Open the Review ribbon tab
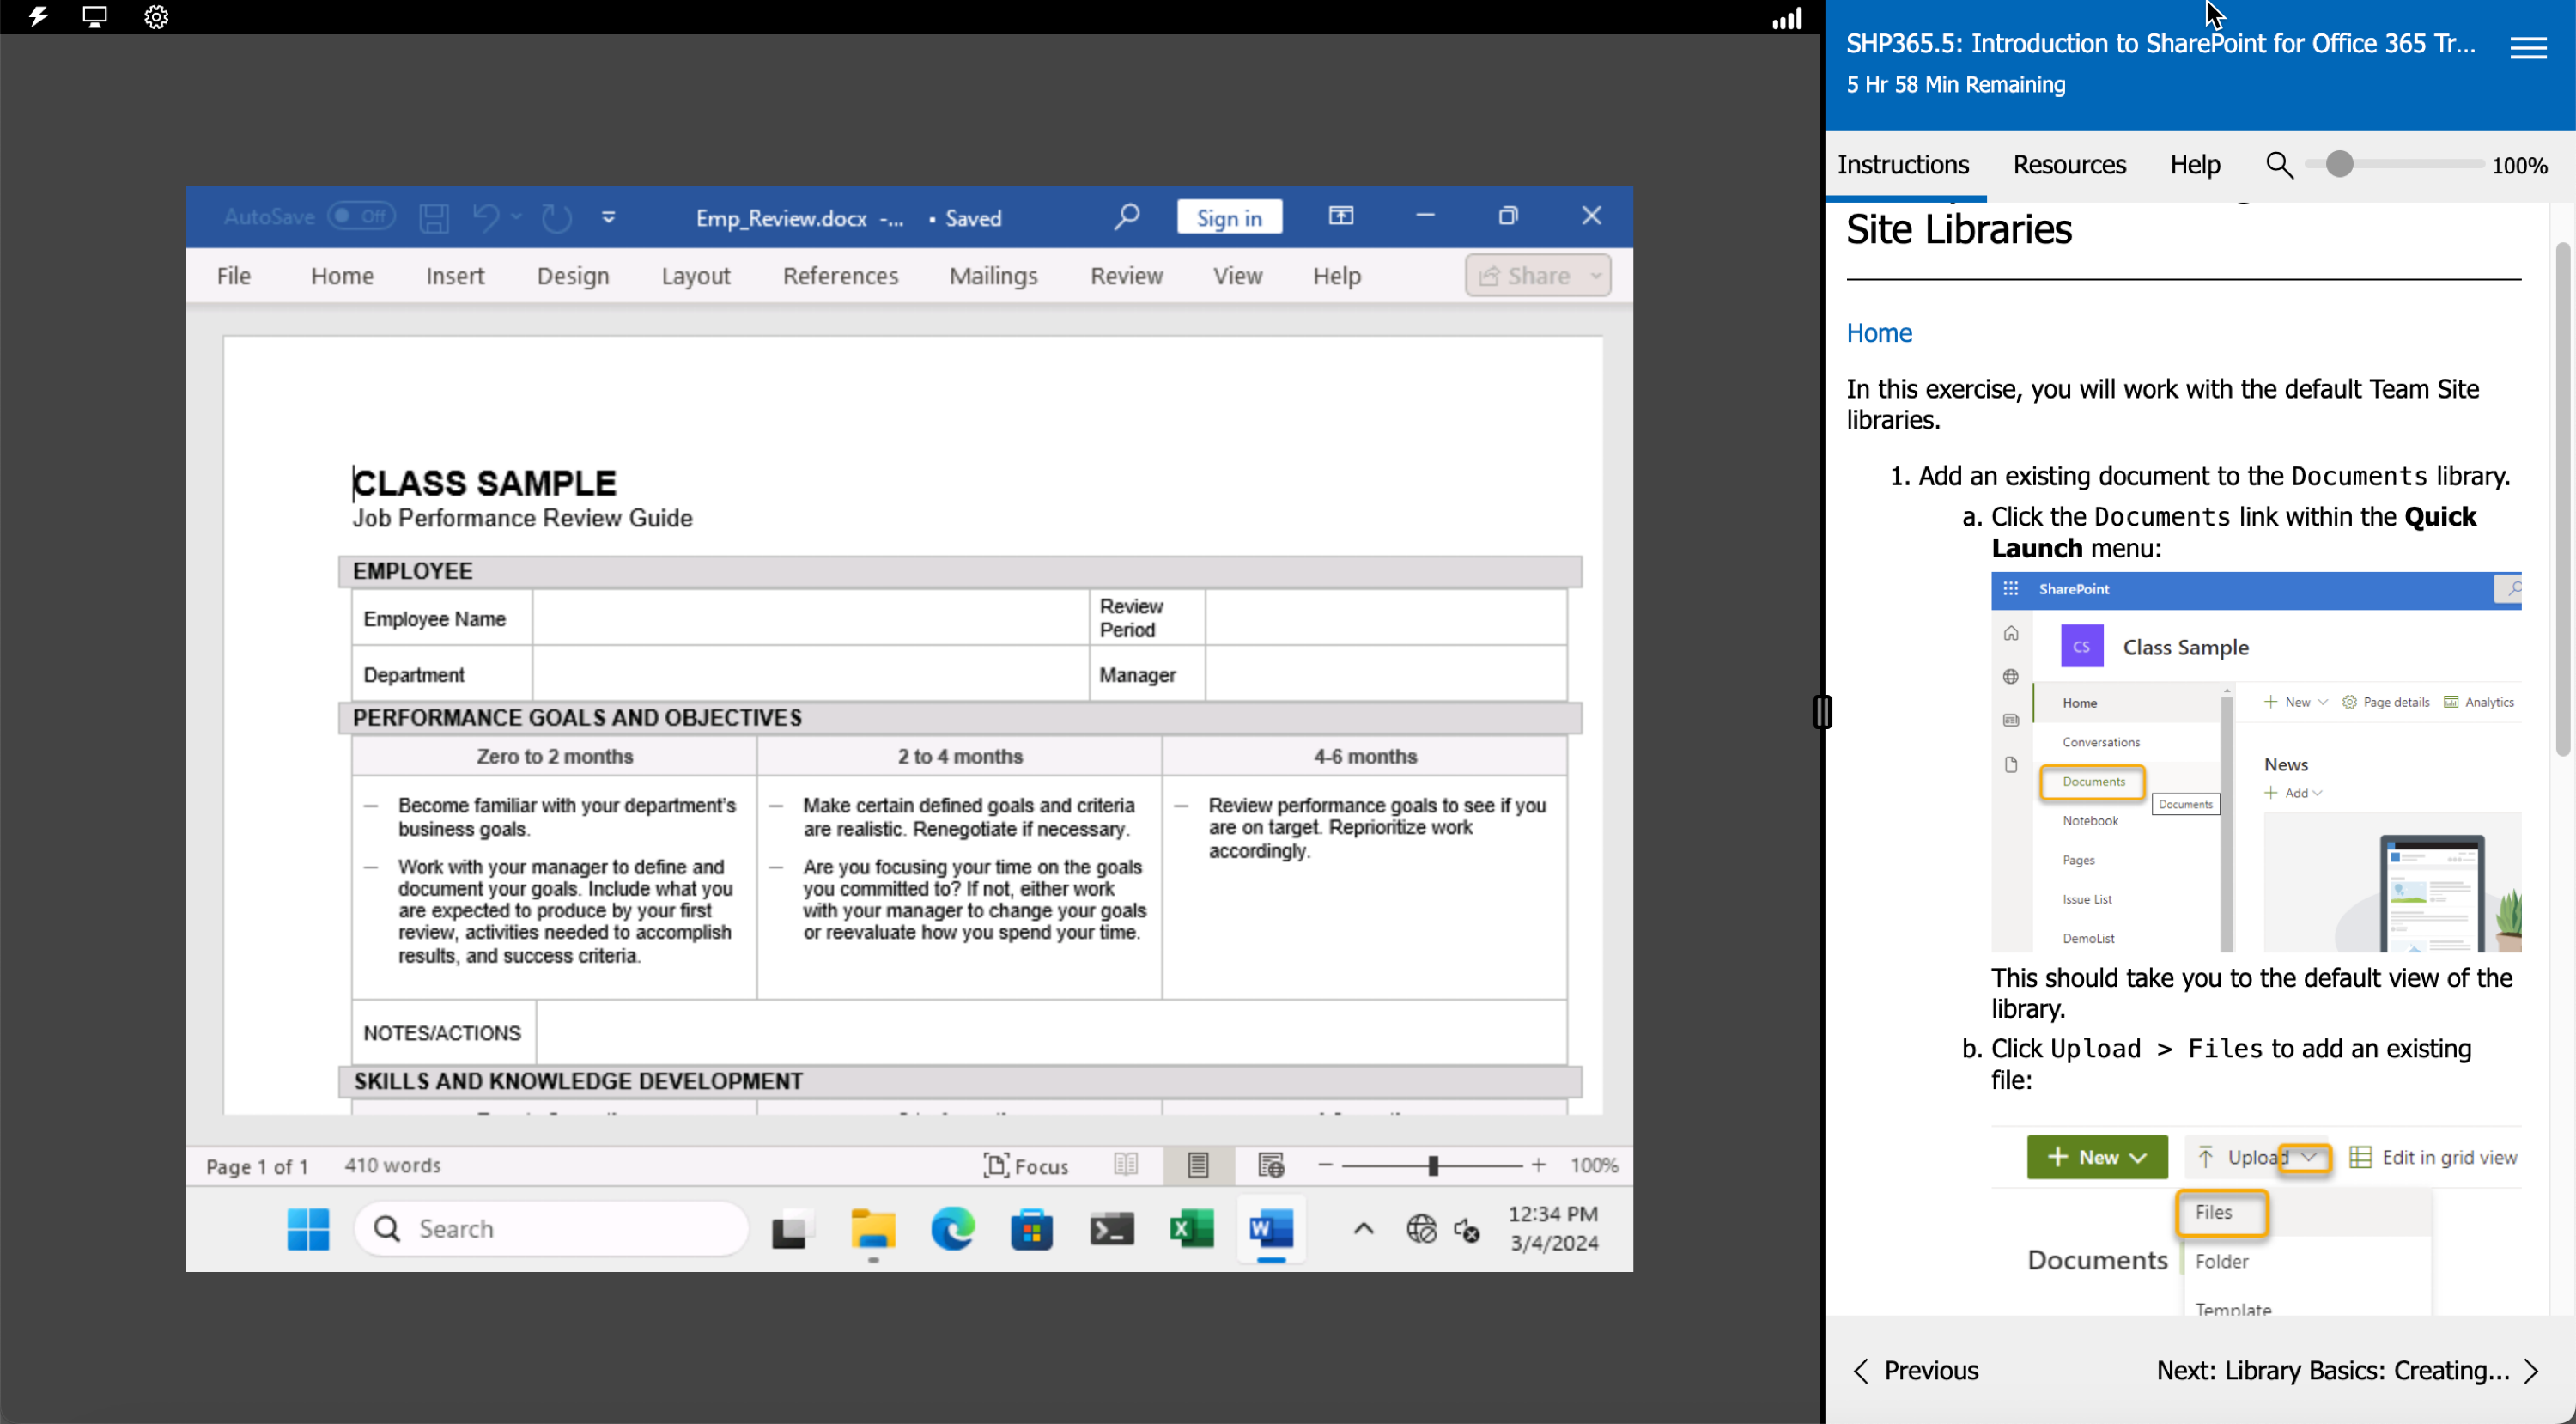Screen dimensions: 2576x1424 pos(1126,276)
